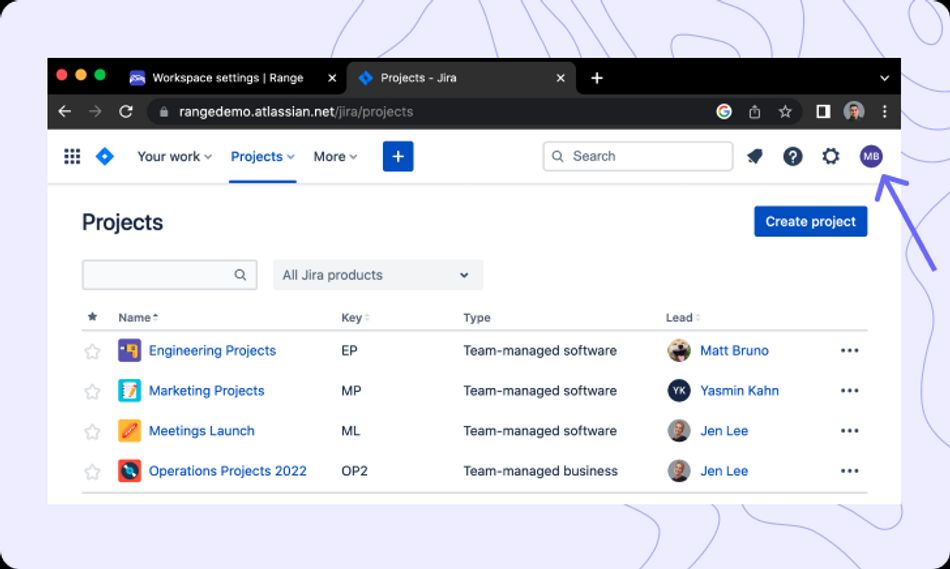Expand the More navigation menu
950x569 pixels.
[335, 156]
